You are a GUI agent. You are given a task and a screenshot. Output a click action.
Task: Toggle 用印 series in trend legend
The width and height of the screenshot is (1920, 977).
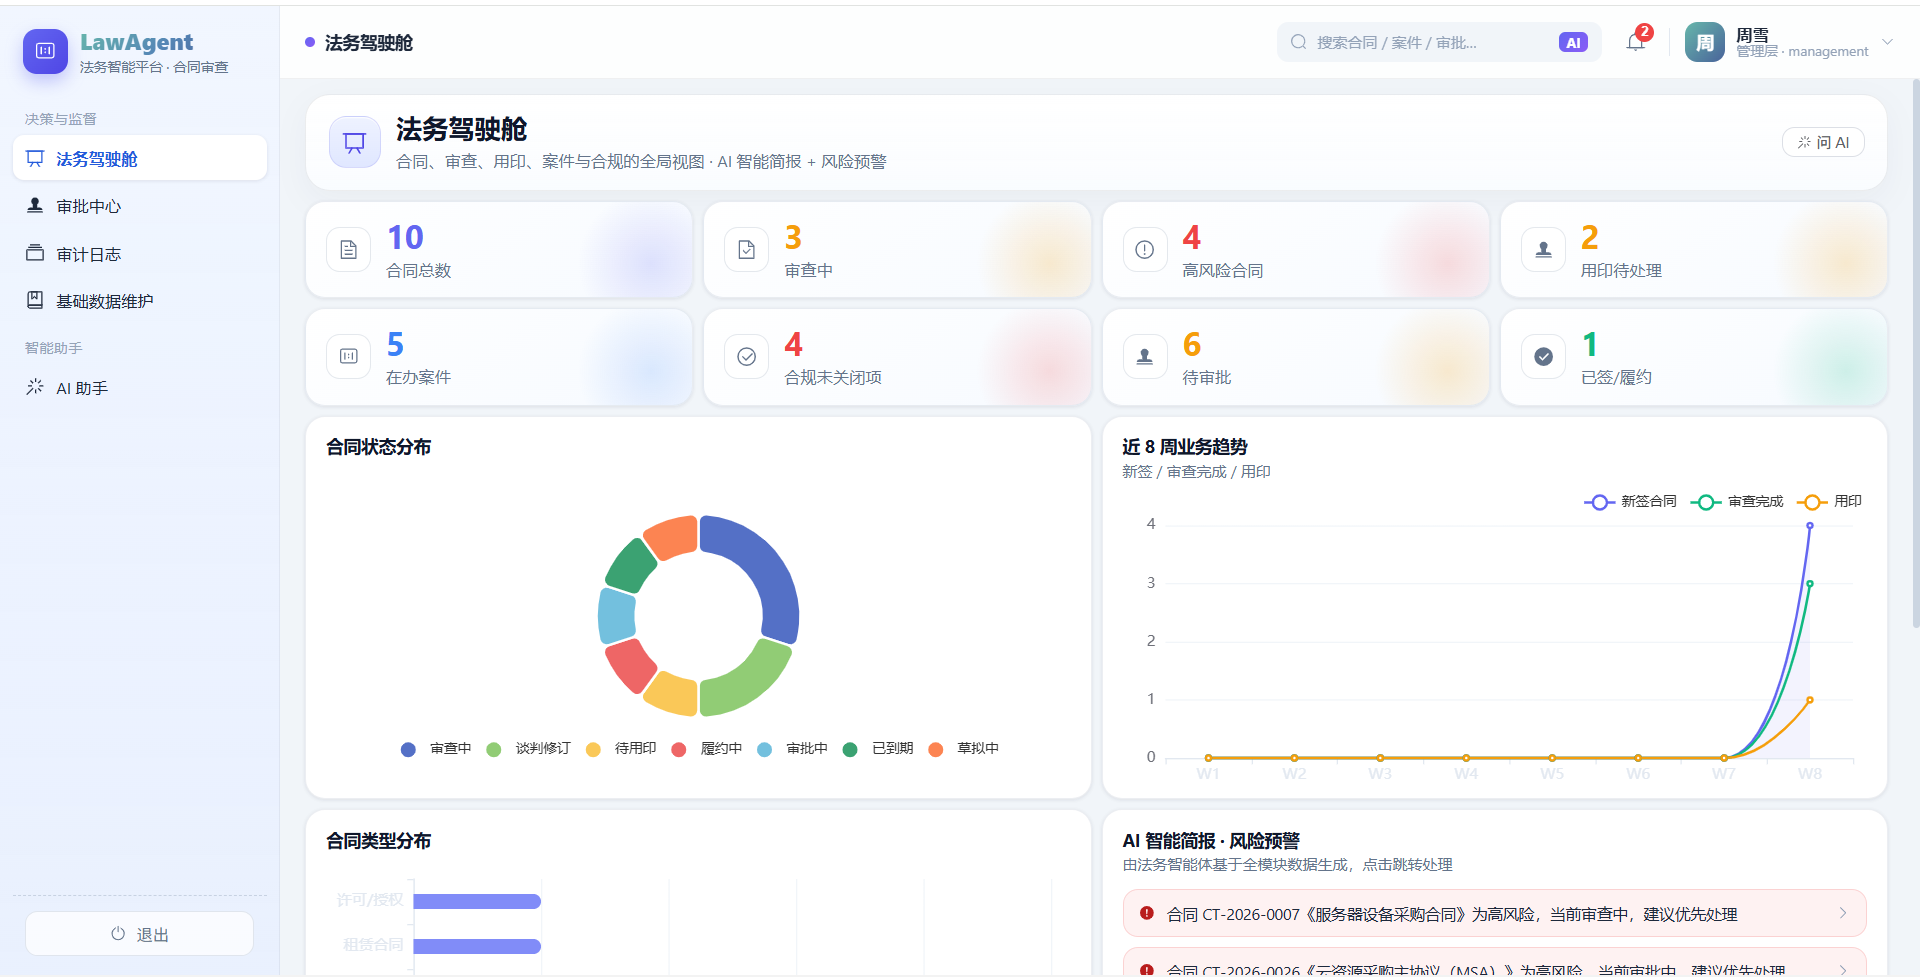coord(1830,501)
